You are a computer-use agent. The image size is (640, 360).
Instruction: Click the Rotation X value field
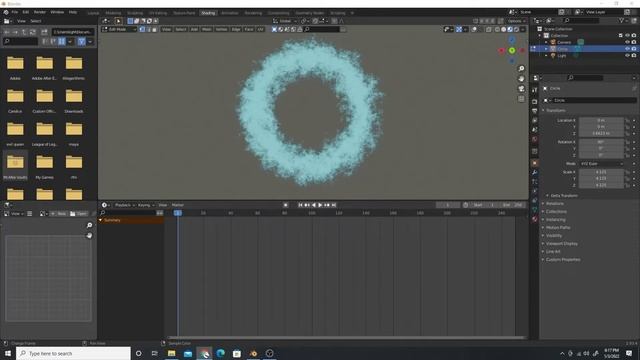click(601, 142)
